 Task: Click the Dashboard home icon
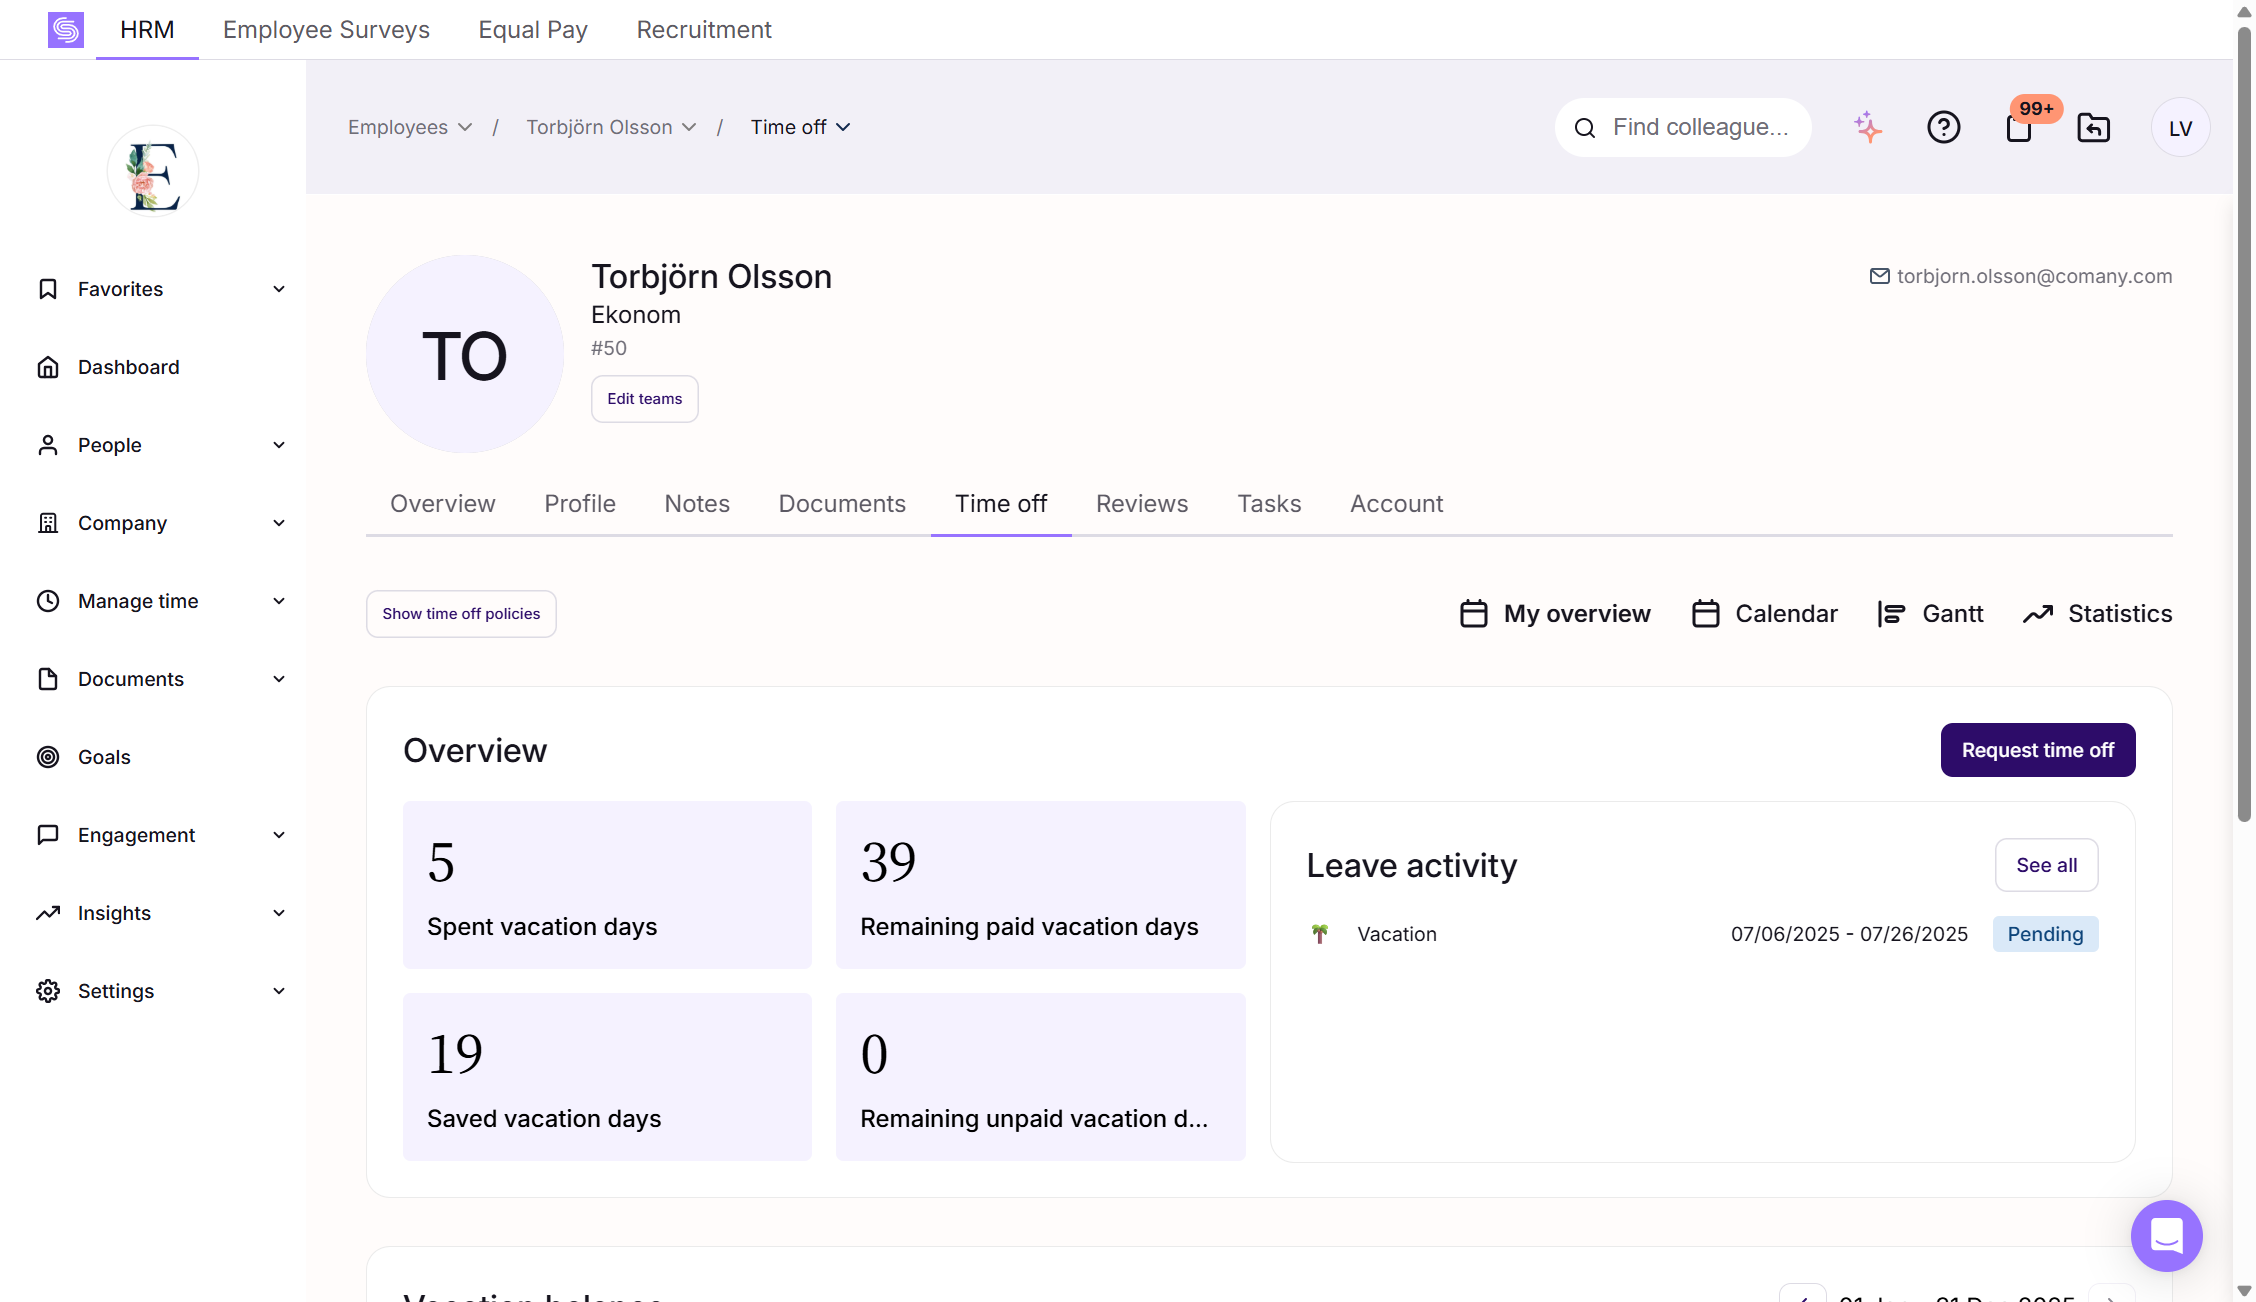coord(48,367)
